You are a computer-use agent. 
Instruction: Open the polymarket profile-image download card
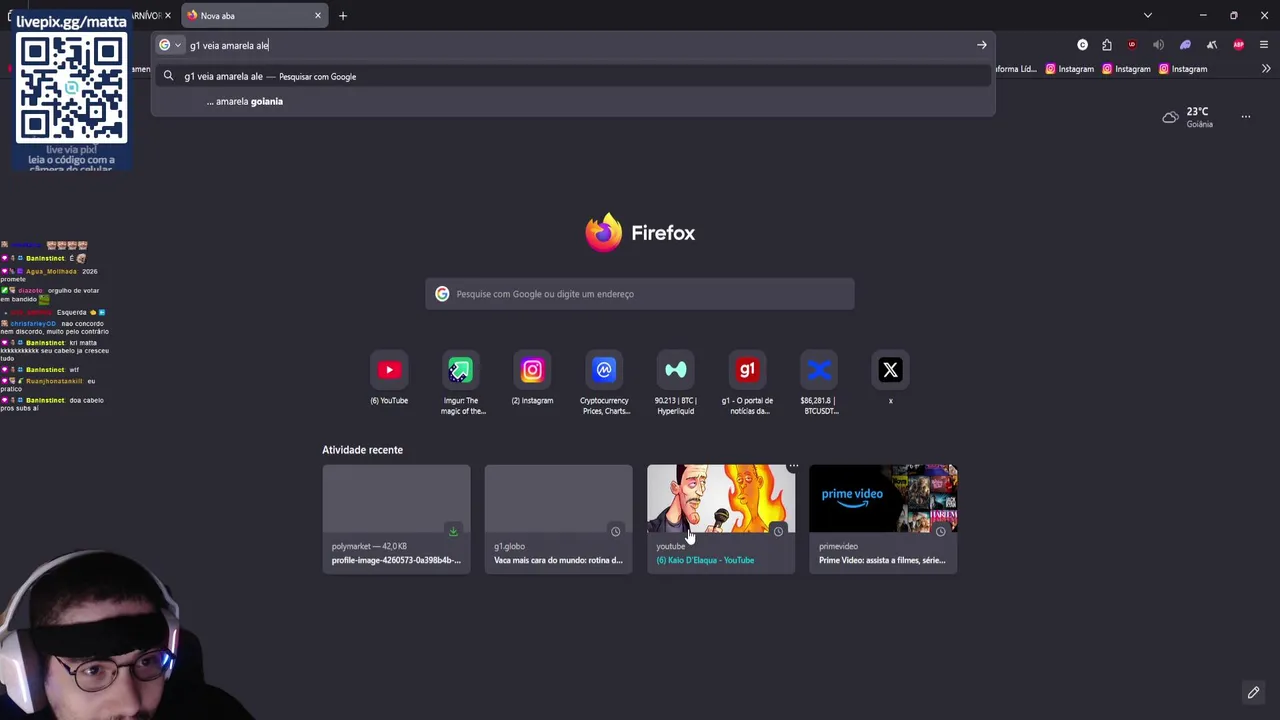396,518
